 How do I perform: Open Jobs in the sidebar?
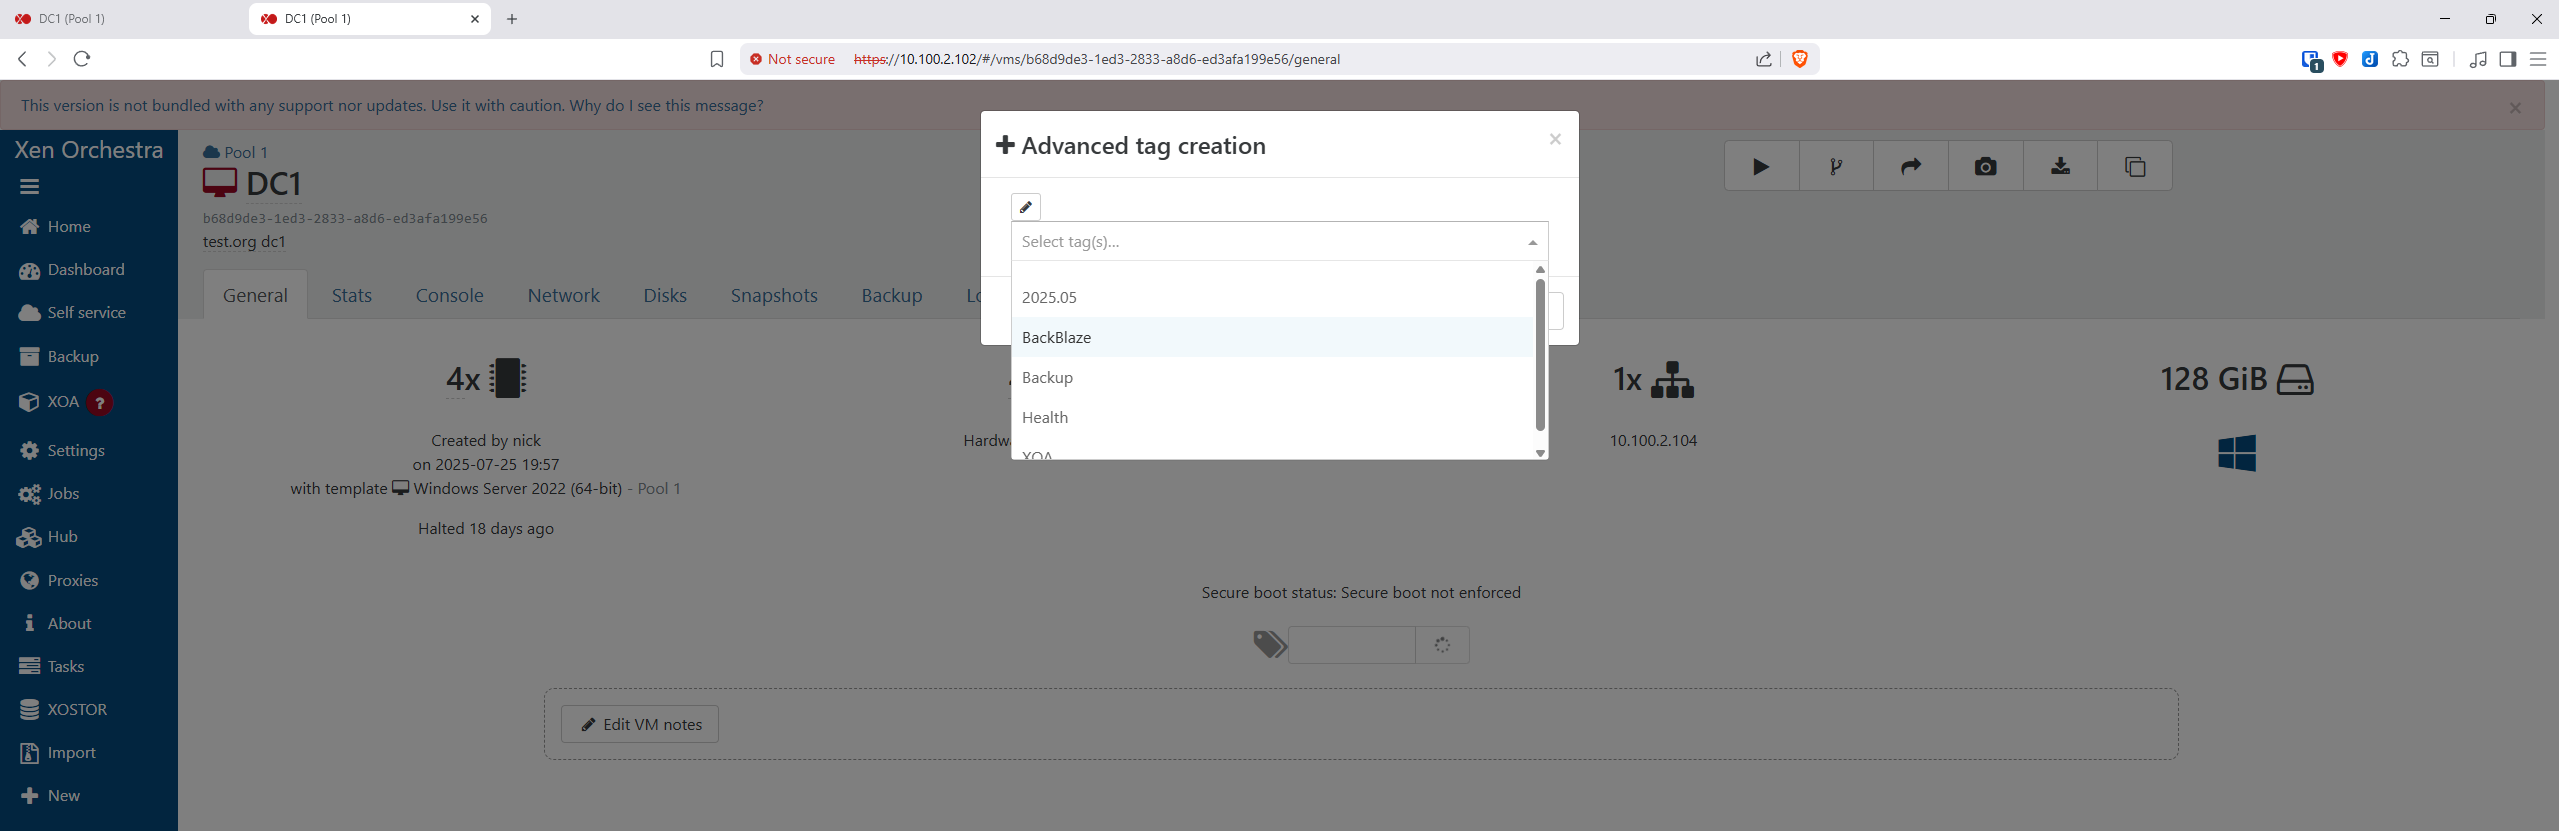point(49,494)
